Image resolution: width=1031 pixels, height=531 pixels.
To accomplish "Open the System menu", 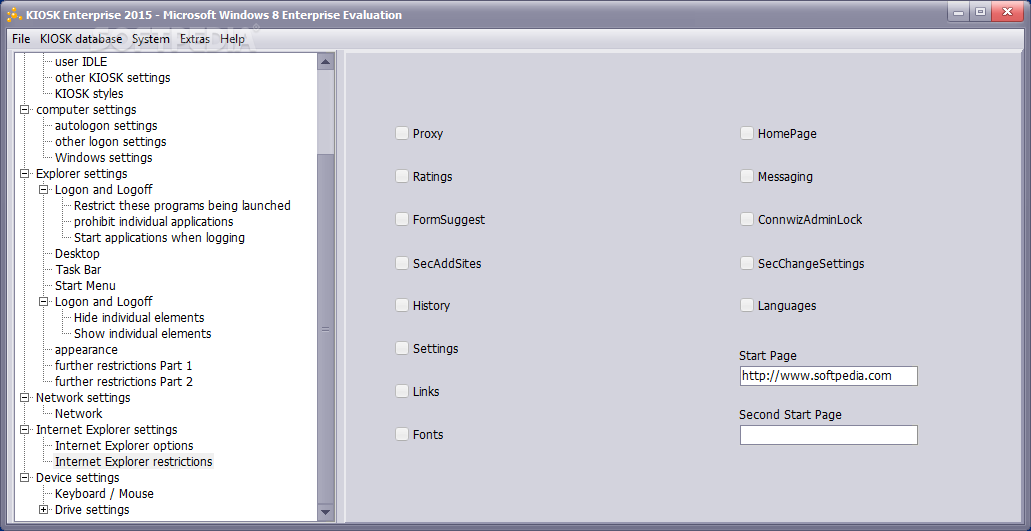I will coord(151,39).
